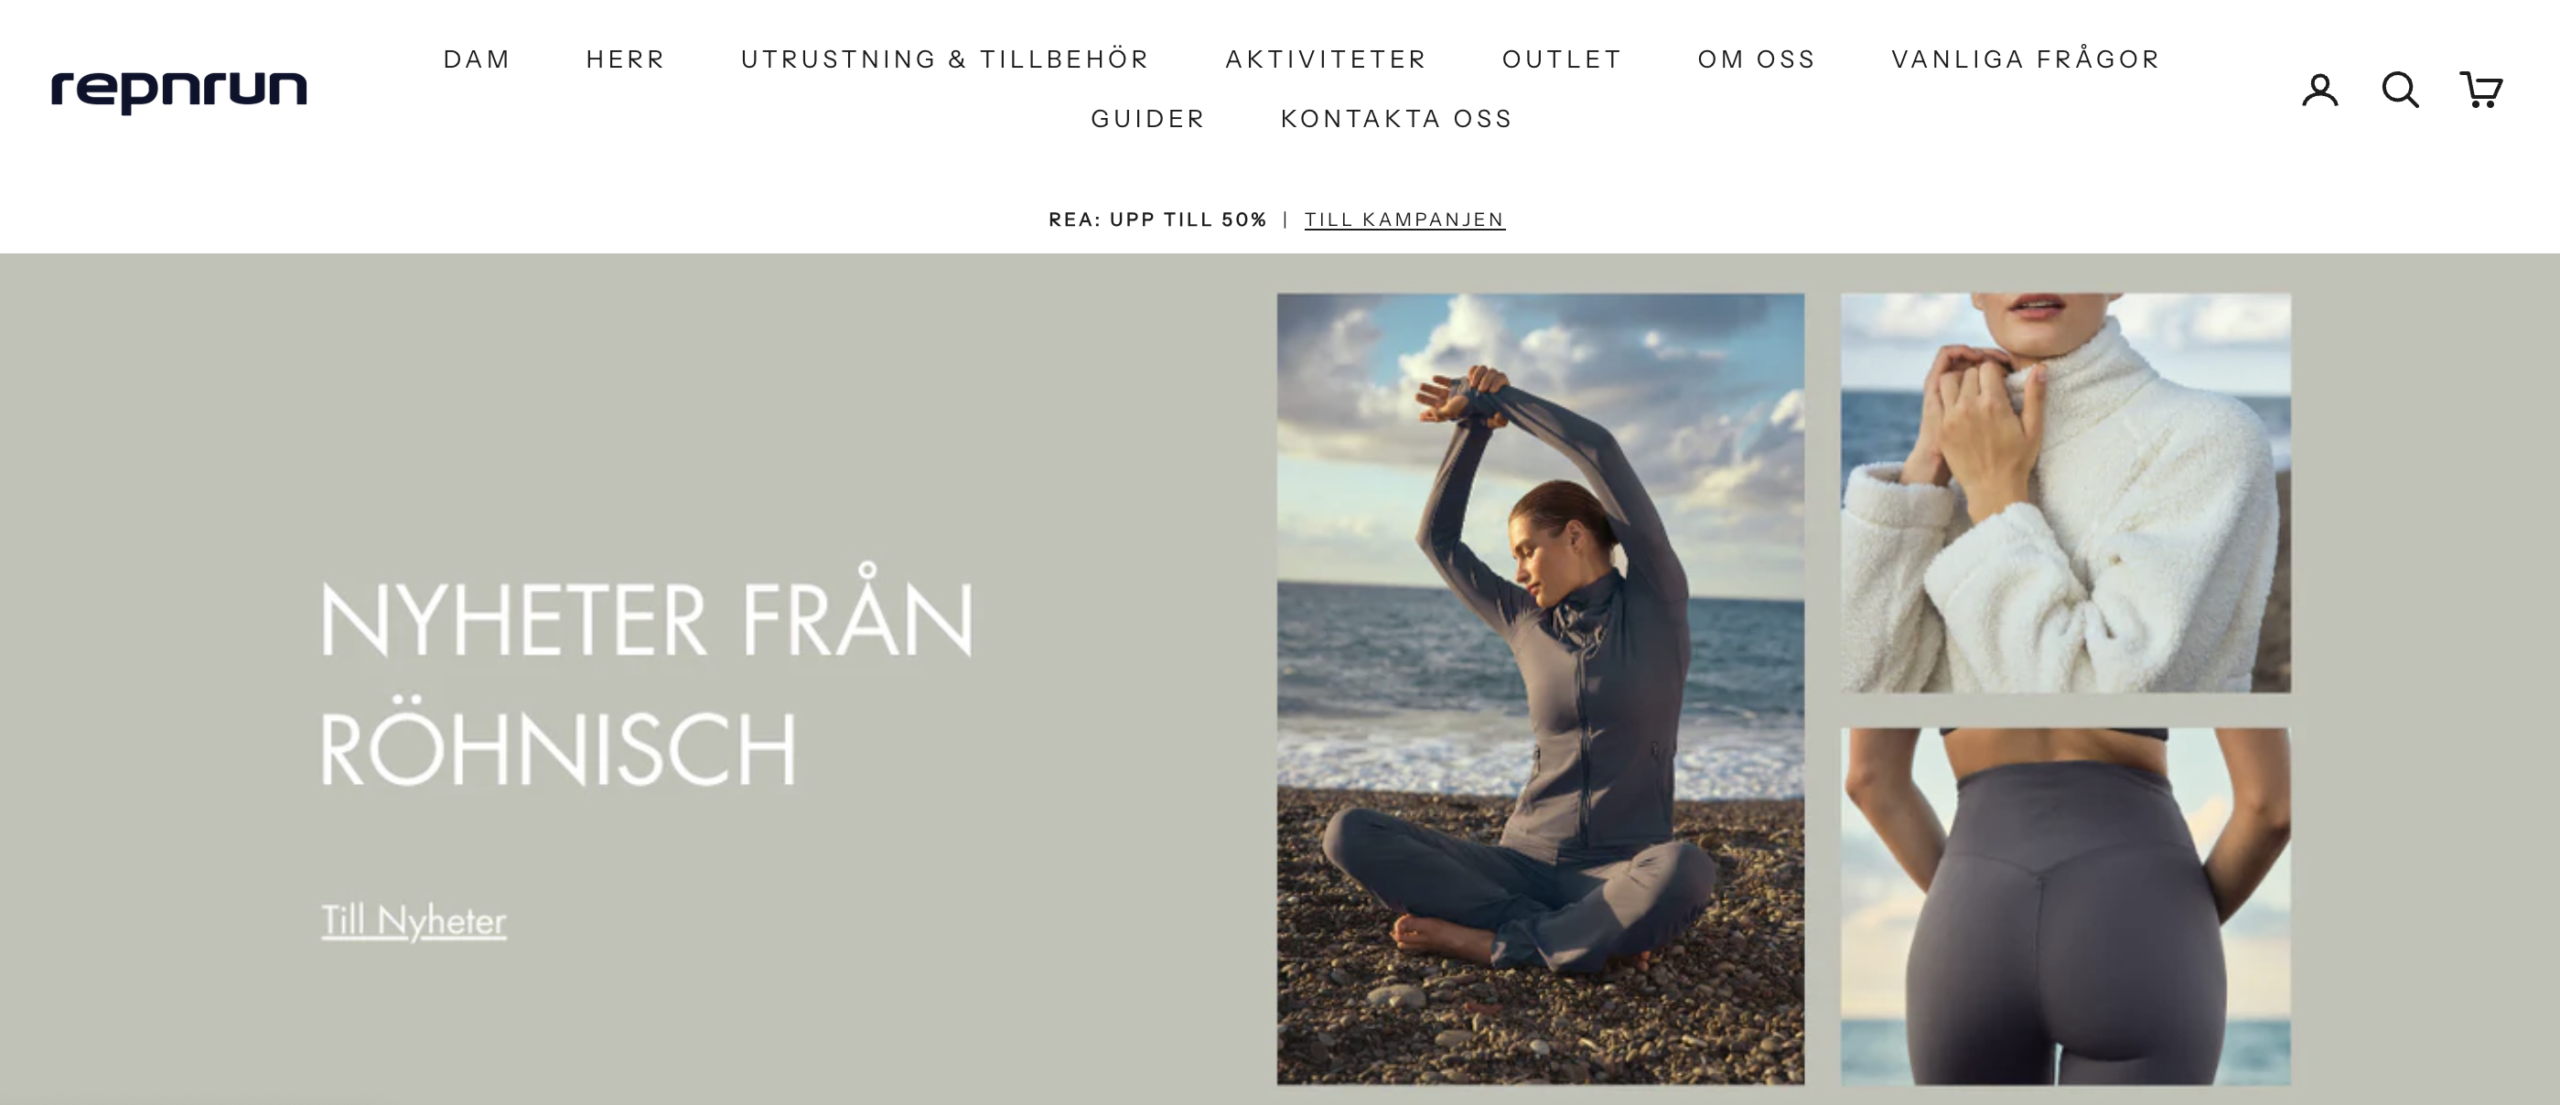Open the white fleece sweater photo
This screenshot has width=2560, height=1105.
(x=2066, y=492)
